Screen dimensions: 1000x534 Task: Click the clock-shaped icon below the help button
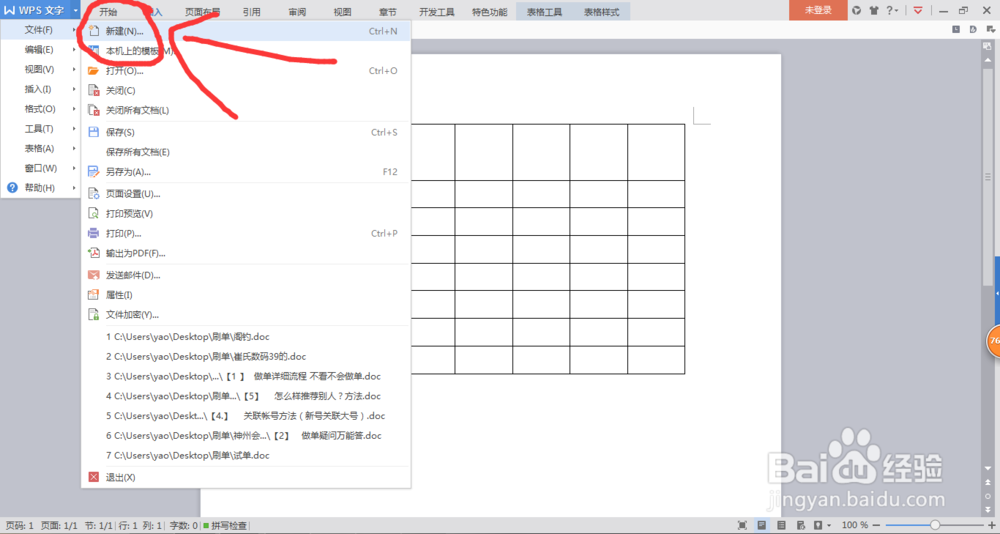pyautogui.click(x=956, y=29)
